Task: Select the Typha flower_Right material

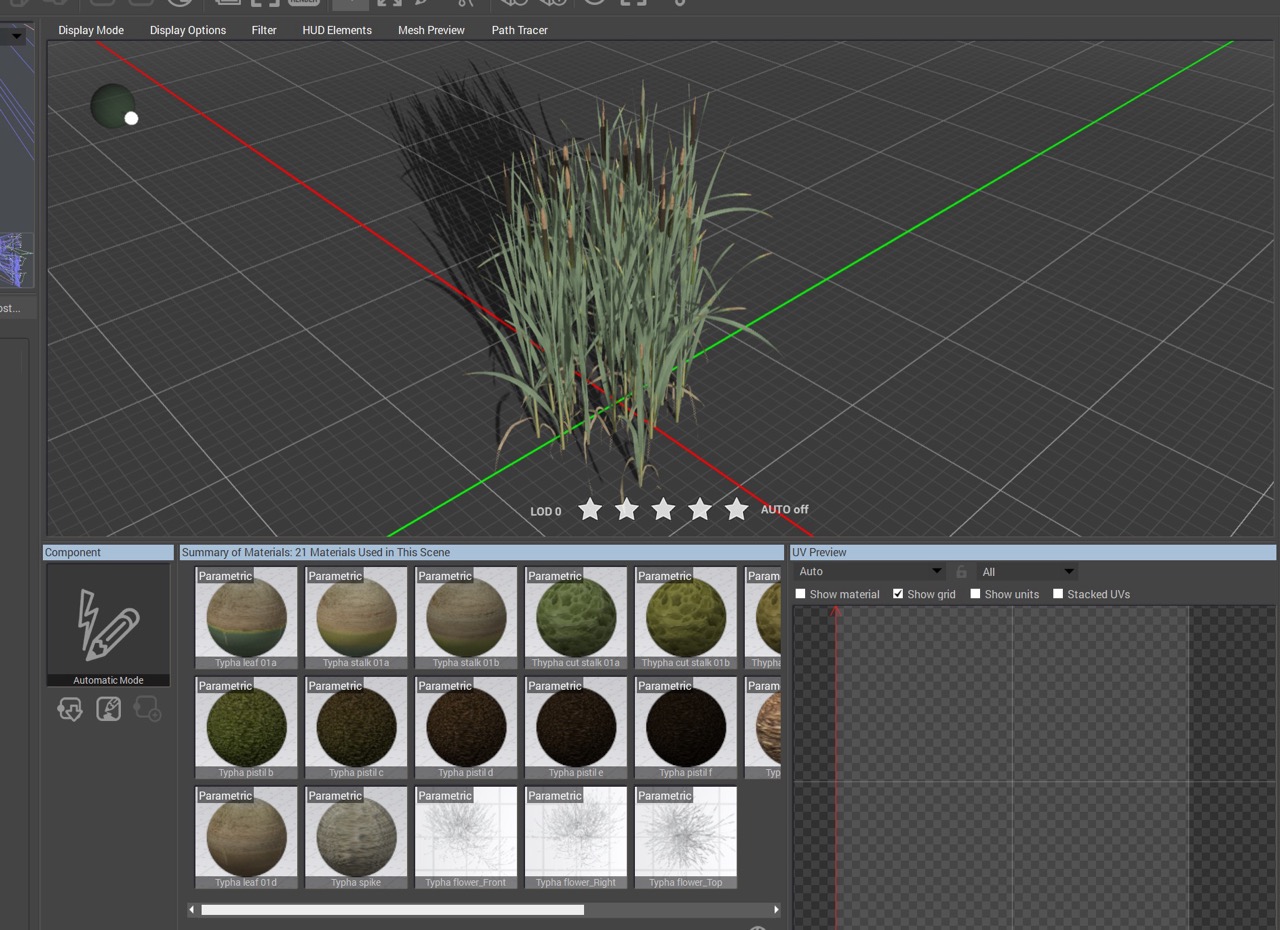Action: click(x=576, y=838)
